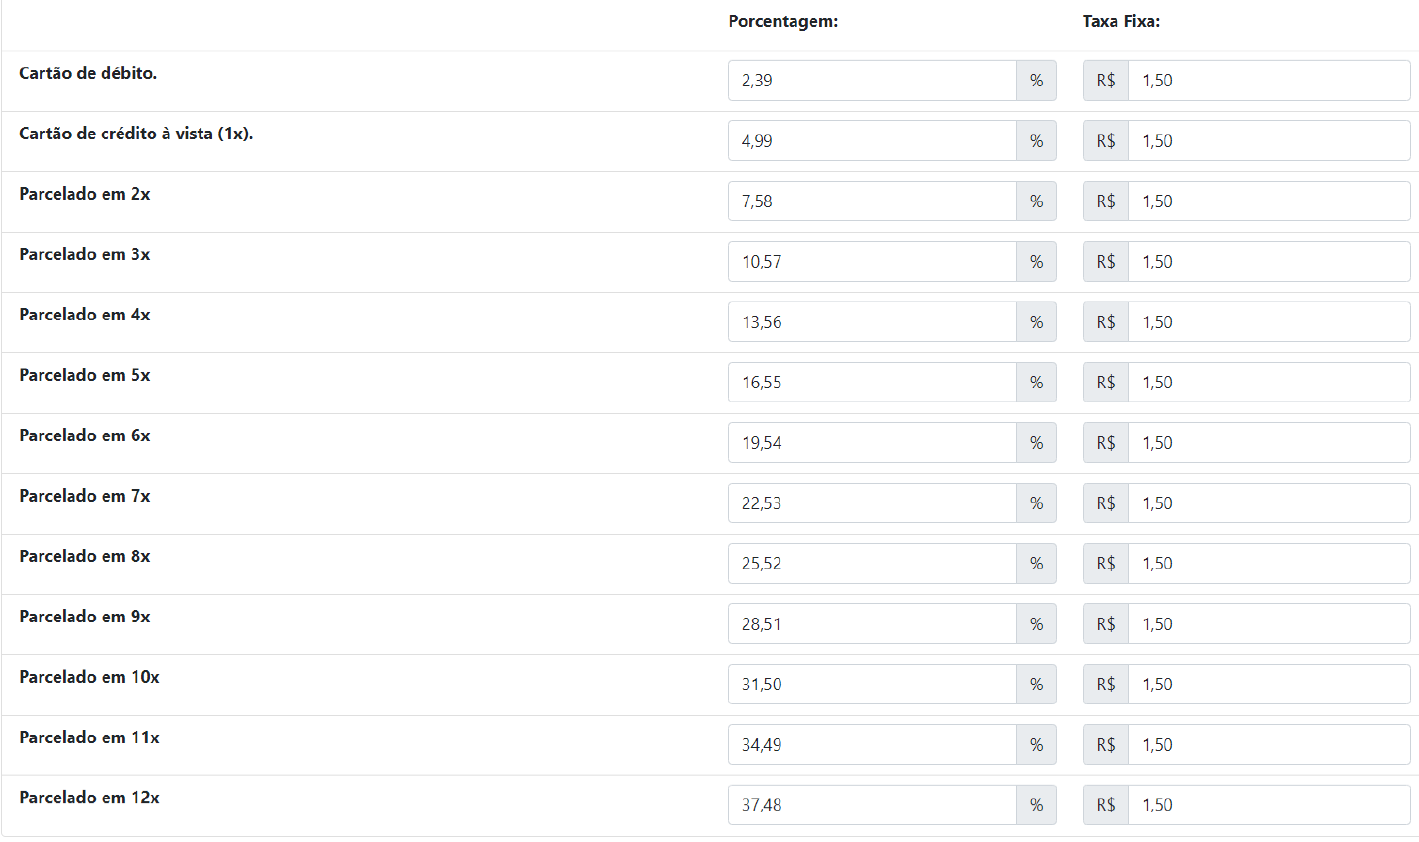Click the Parcelado em 9x percentage input
This screenshot has width=1419, height=842.
tap(872, 624)
